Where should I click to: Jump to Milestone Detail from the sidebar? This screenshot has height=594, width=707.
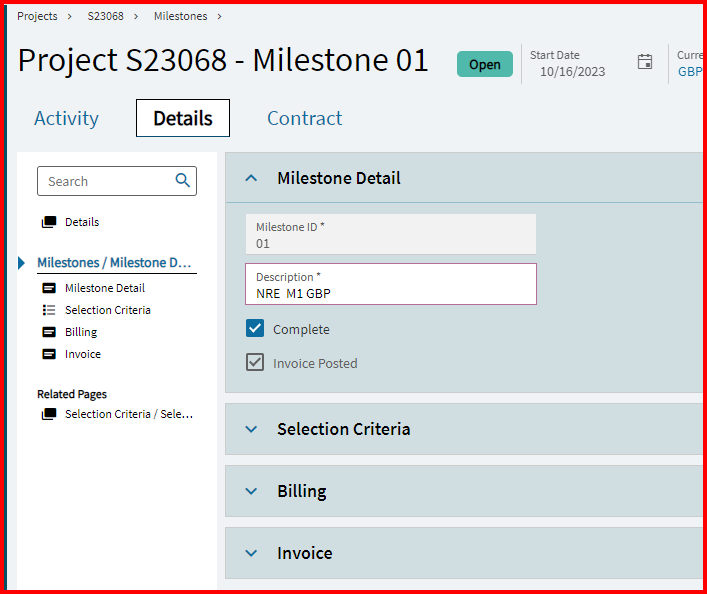pos(105,288)
